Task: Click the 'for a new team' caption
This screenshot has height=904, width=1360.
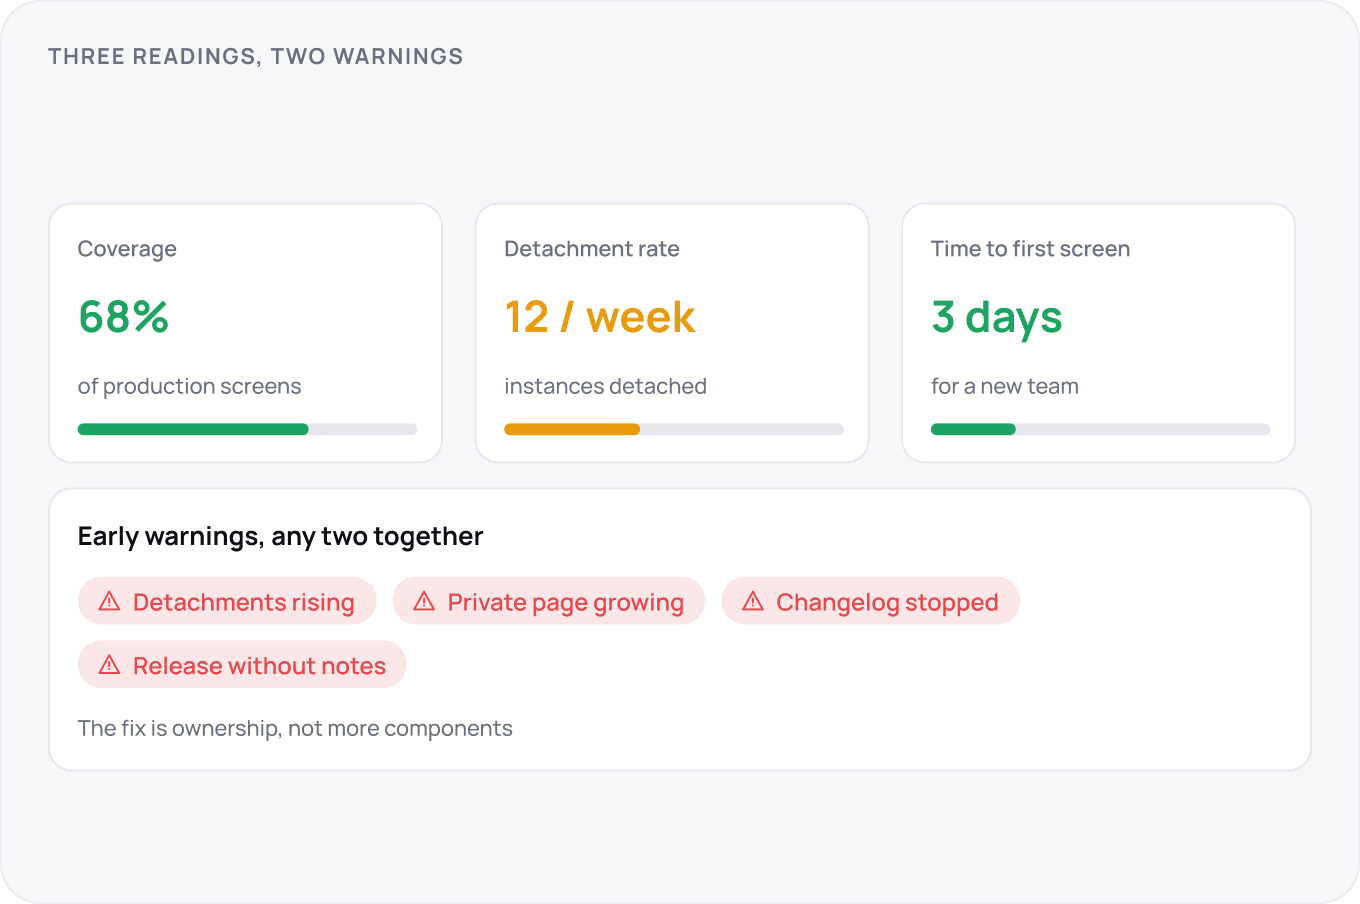Action: [1004, 386]
